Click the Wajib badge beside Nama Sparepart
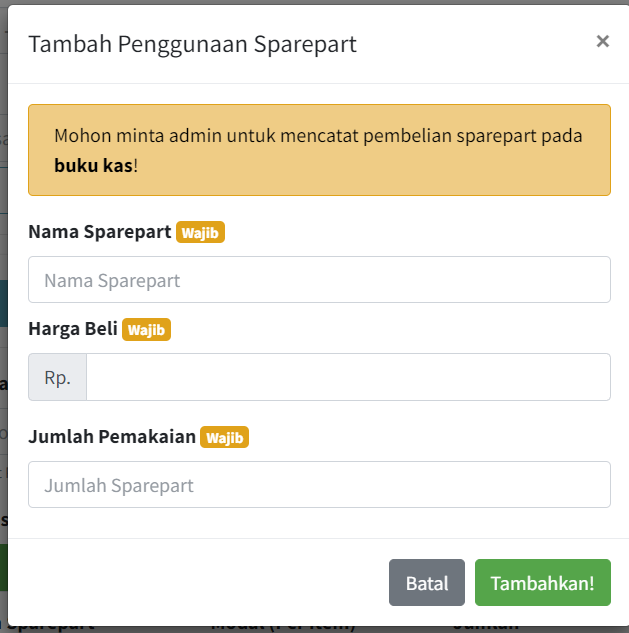629x633 pixels. click(201, 232)
